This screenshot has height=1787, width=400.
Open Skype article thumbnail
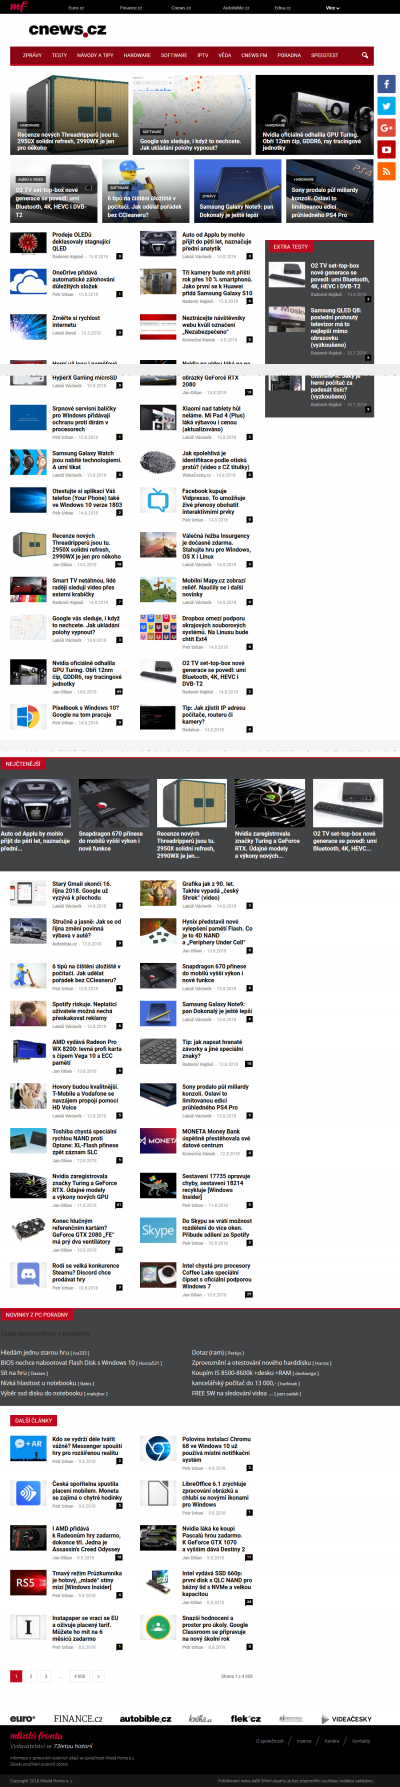point(157,1230)
